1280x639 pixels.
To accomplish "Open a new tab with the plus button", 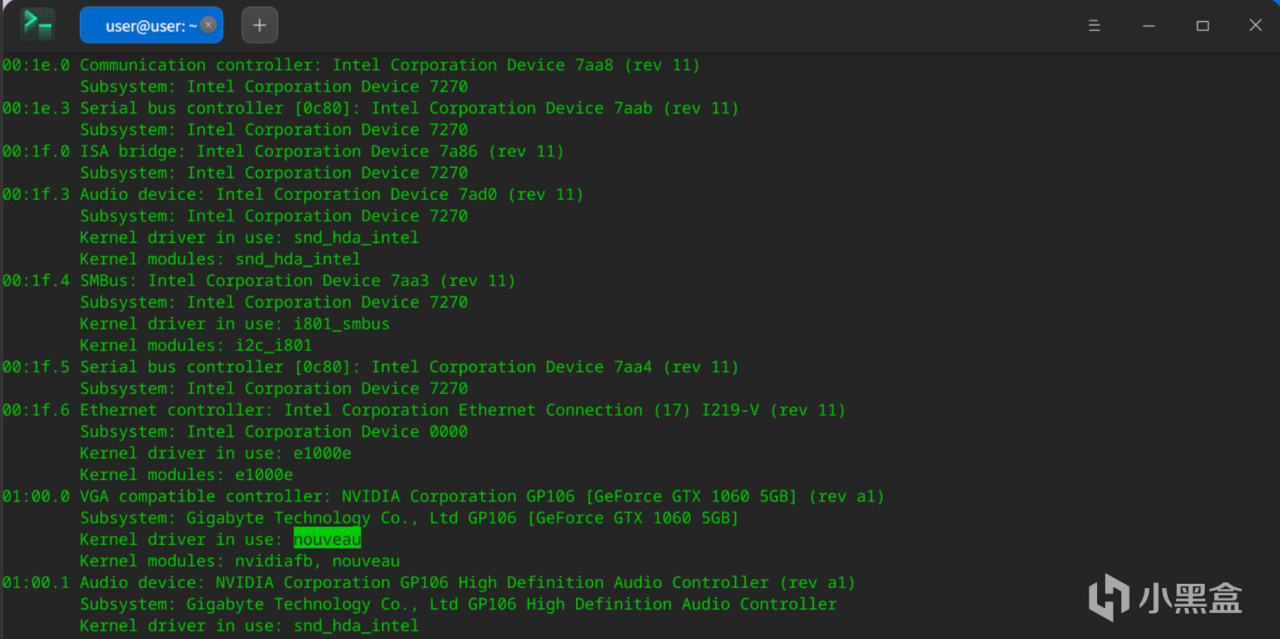I will pyautogui.click(x=260, y=25).
